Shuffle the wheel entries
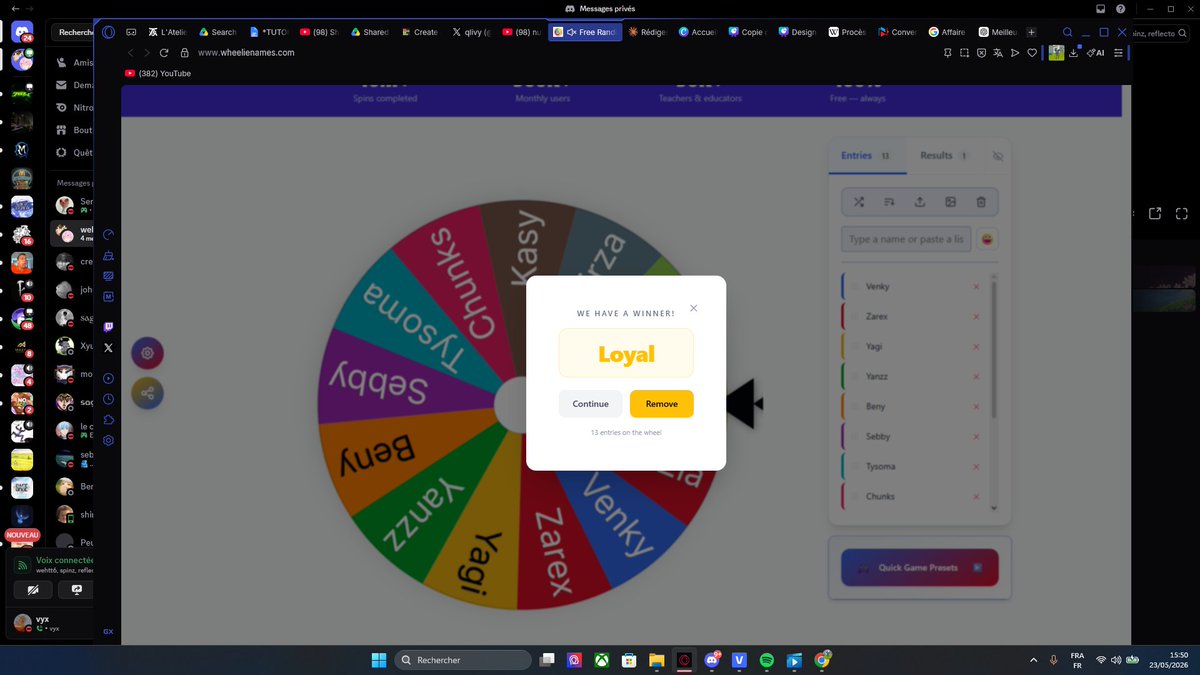1200x675 pixels. click(x=859, y=202)
